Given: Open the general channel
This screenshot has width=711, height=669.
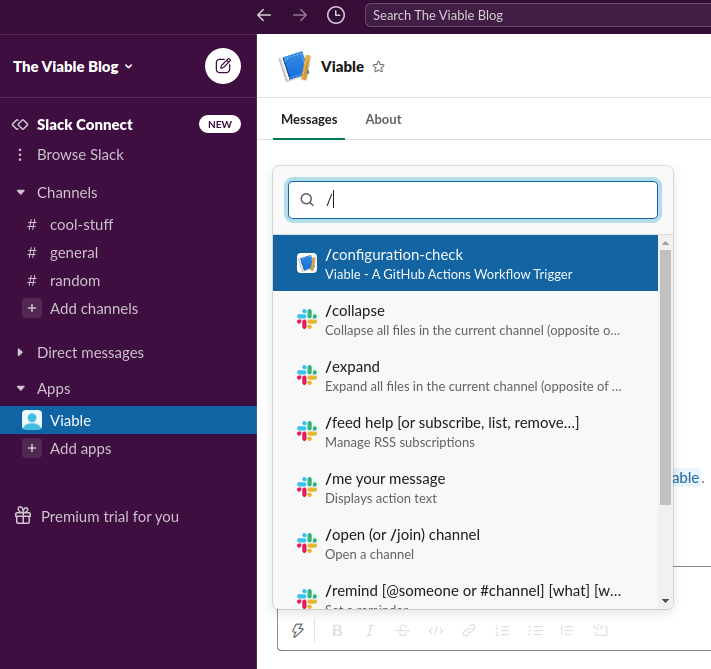Looking at the screenshot, I should [74, 253].
